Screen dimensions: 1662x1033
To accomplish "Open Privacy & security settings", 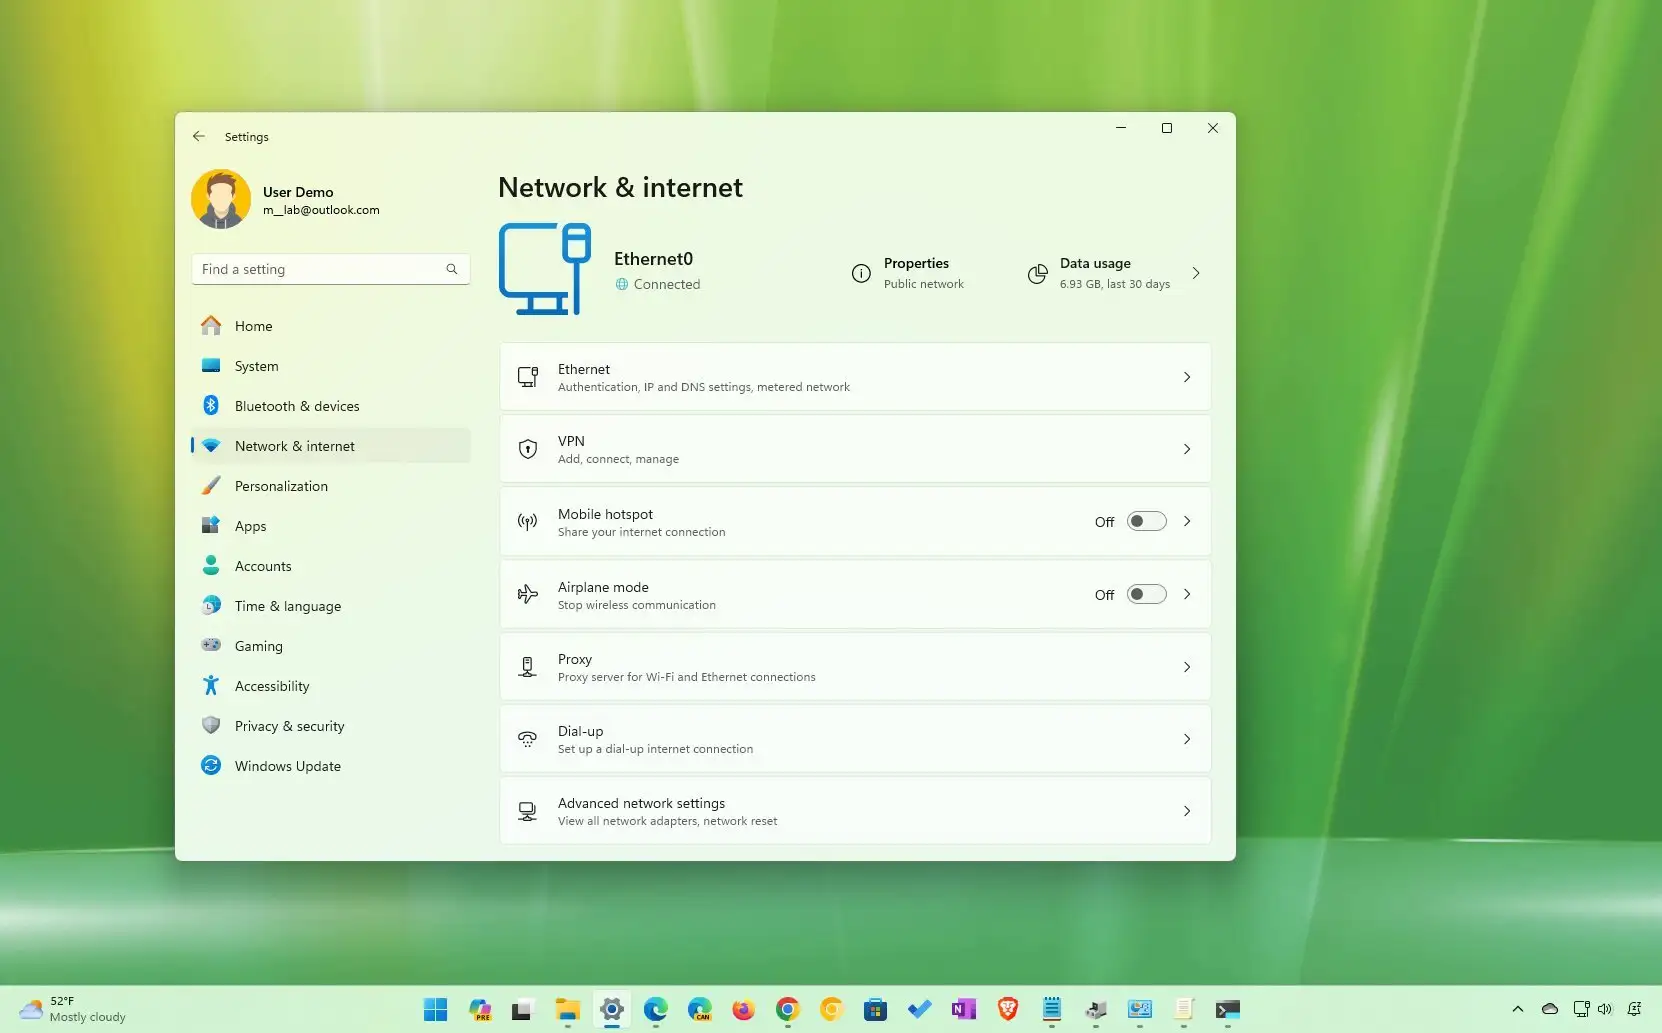I will 330,726.
